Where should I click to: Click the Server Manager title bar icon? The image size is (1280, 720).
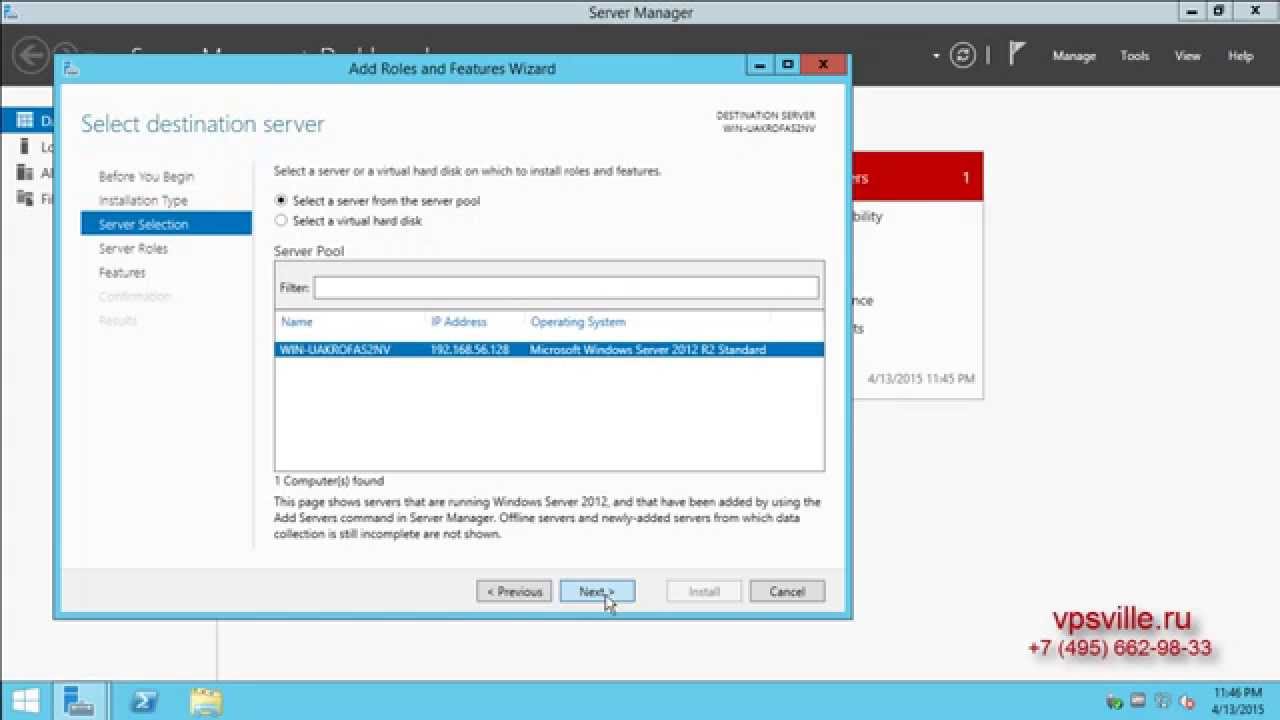[10, 11]
